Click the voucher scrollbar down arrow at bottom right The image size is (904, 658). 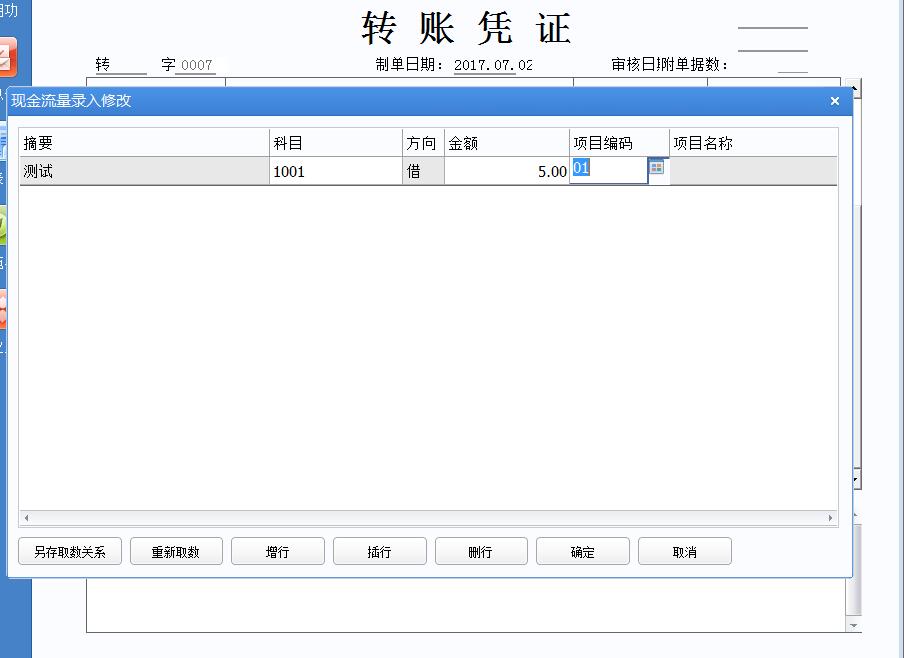[x=853, y=625]
